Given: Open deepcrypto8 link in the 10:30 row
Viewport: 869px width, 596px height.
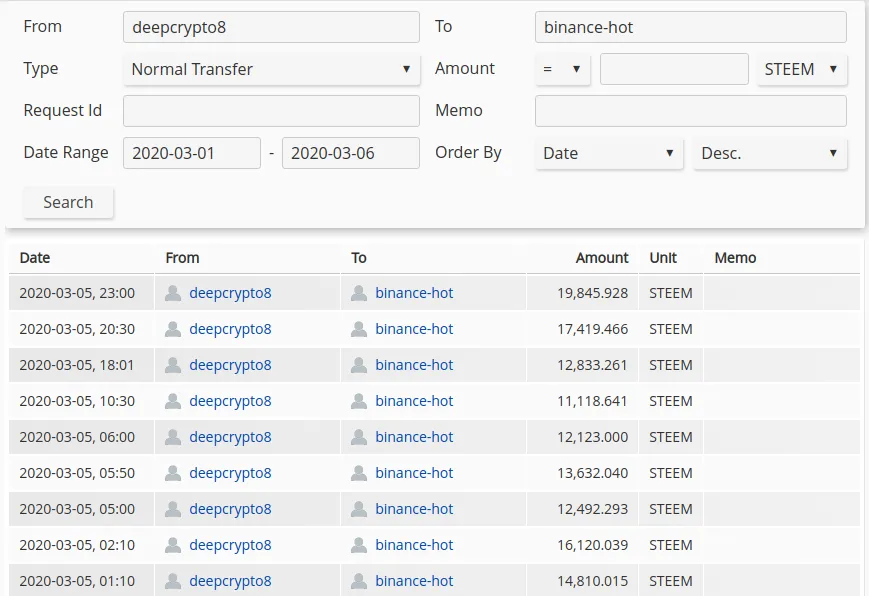Looking at the screenshot, I should point(230,401).
